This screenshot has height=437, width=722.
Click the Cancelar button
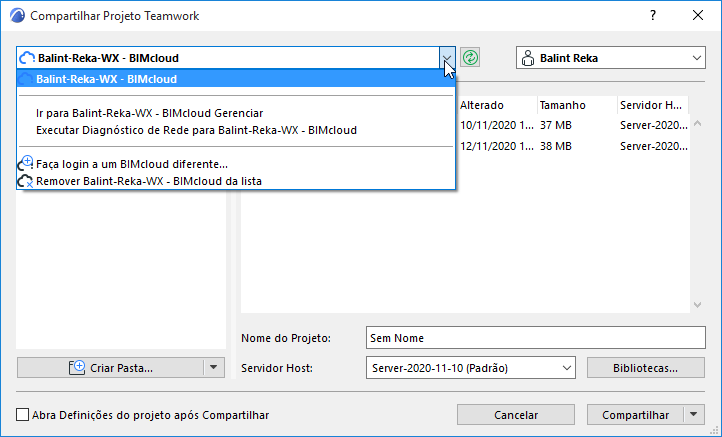click(x=516, y=414)
